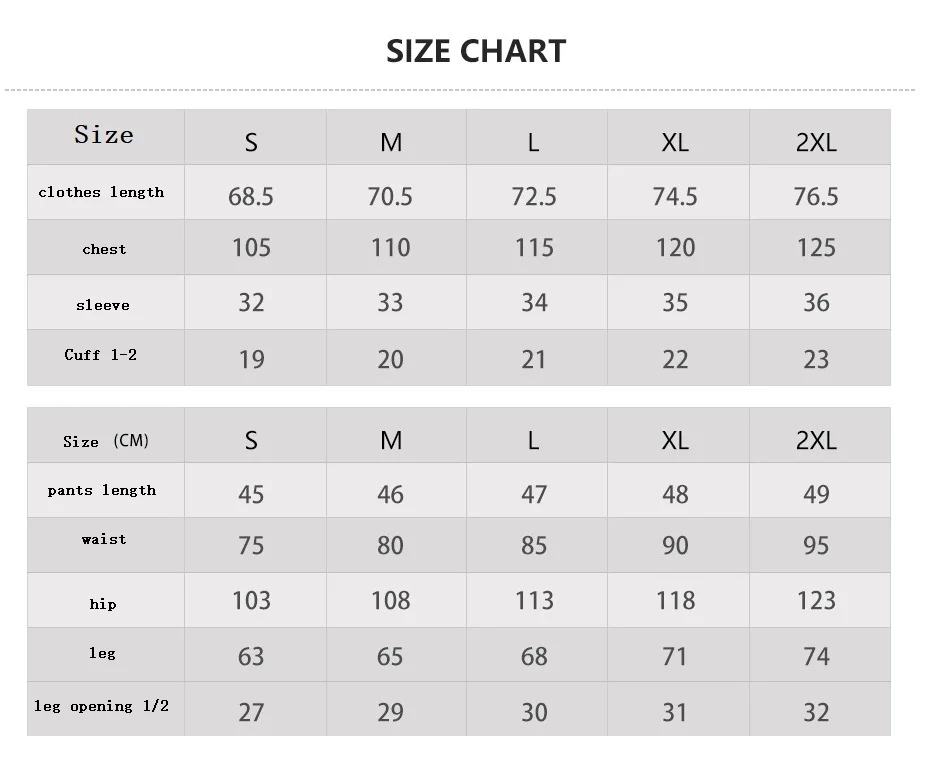Select pants length value 46 for M

(x=390, y=494)
